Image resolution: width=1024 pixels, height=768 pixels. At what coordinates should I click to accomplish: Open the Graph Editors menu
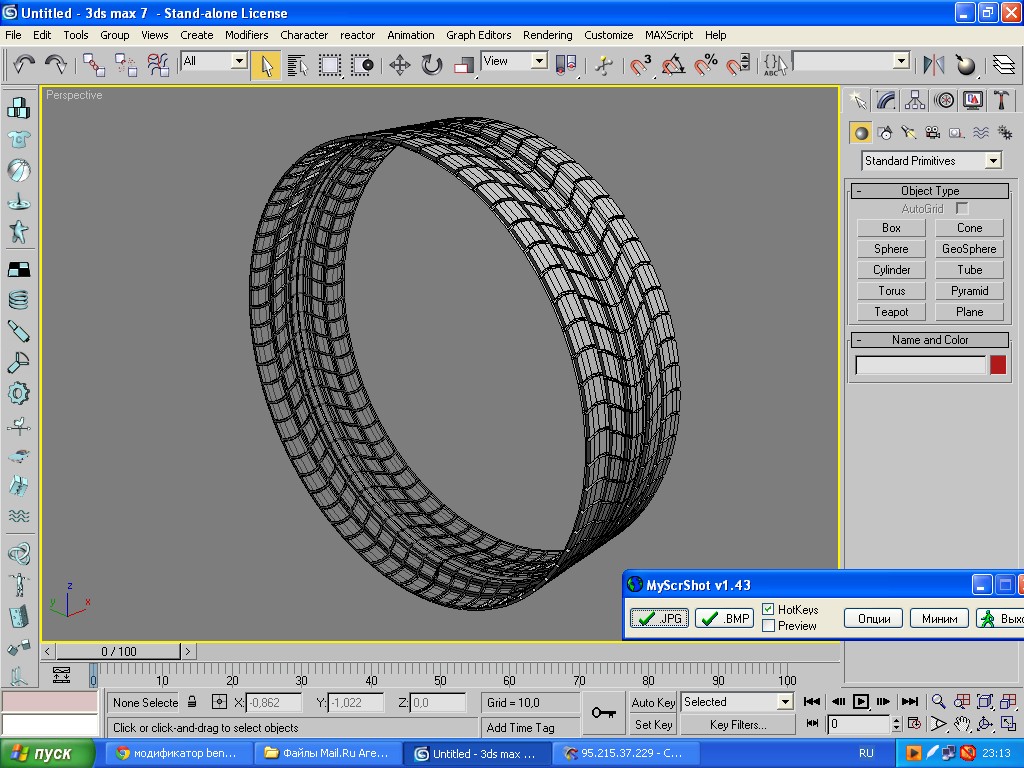(x=479, y=35)
